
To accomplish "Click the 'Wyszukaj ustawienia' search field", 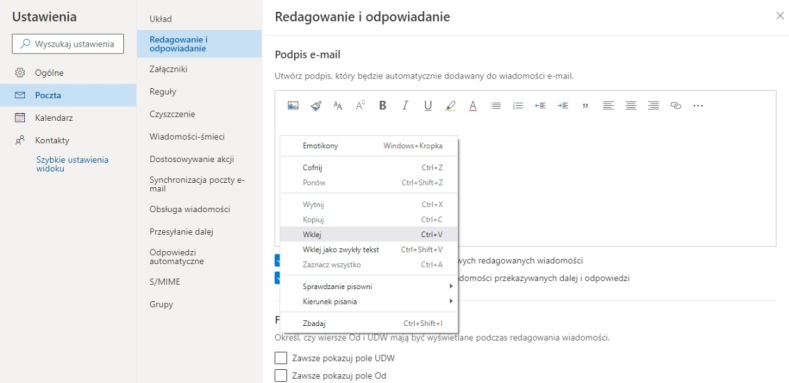I will (x=68, y=44).
